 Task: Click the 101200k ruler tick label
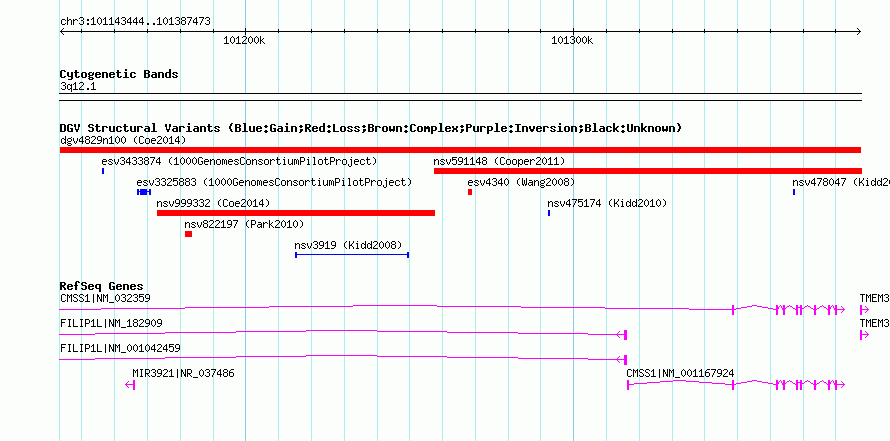coord(244,40)
